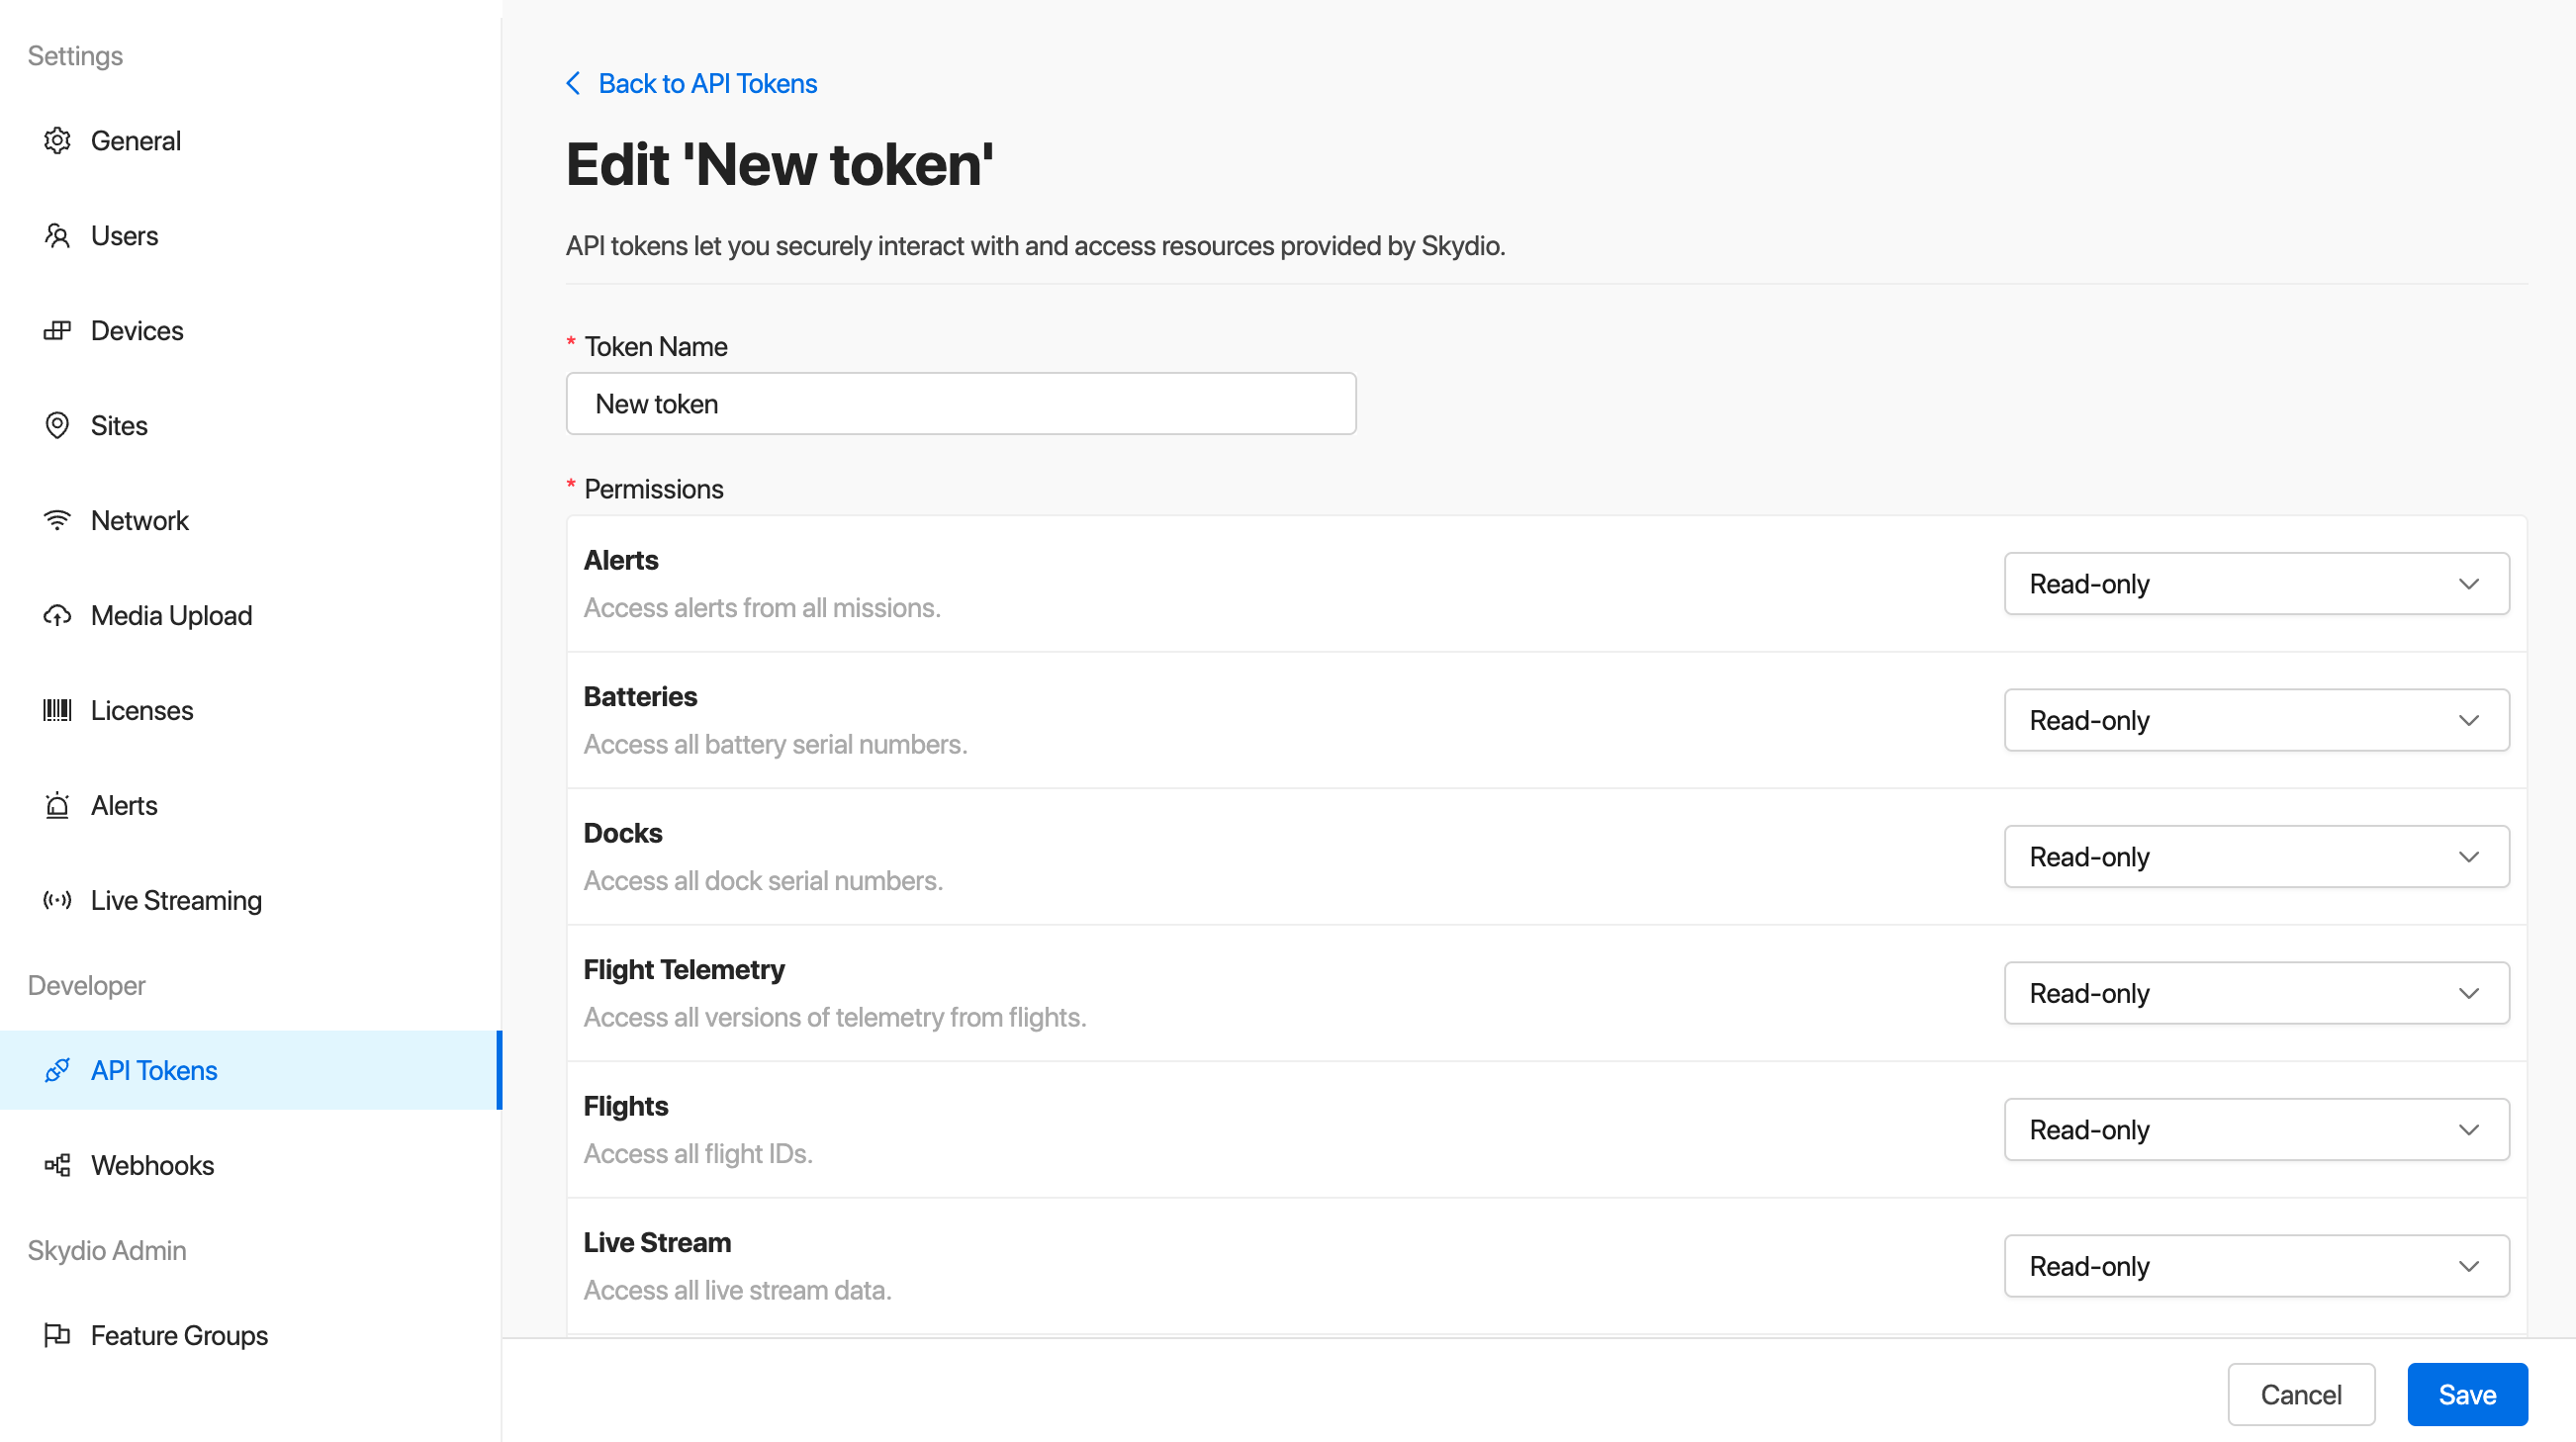This screenshot has height=1442, width=2576.
Task: Change the Flight Telemetry permission level
Action: 2256,993
